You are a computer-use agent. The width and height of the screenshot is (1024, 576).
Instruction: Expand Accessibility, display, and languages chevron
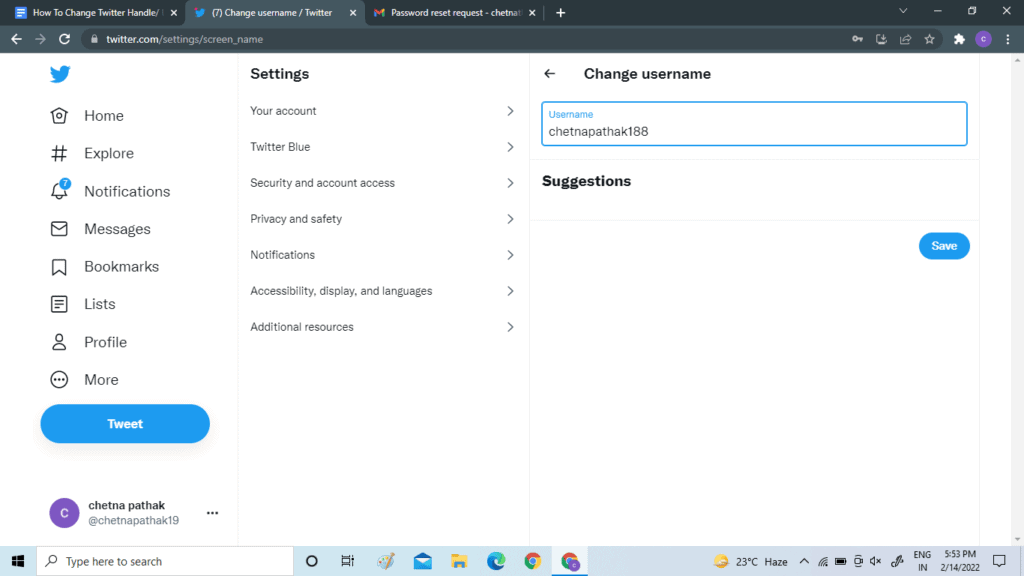point(510,291)
